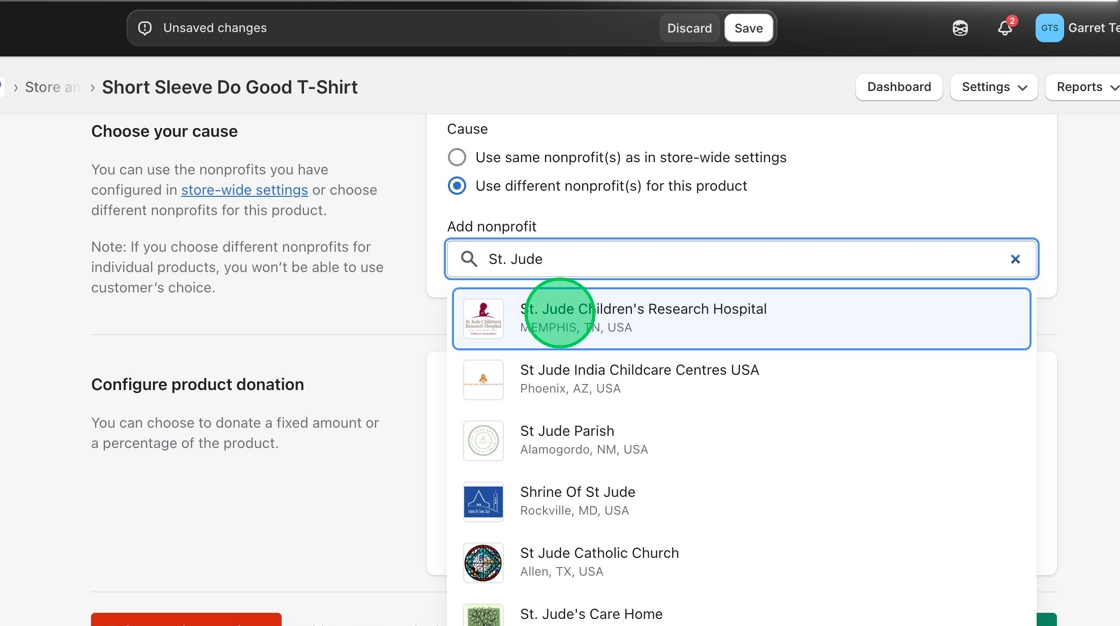The image size is (1120, 626).
Task: Click the Store breadcrumb link
Action: [x=51, y=87]
